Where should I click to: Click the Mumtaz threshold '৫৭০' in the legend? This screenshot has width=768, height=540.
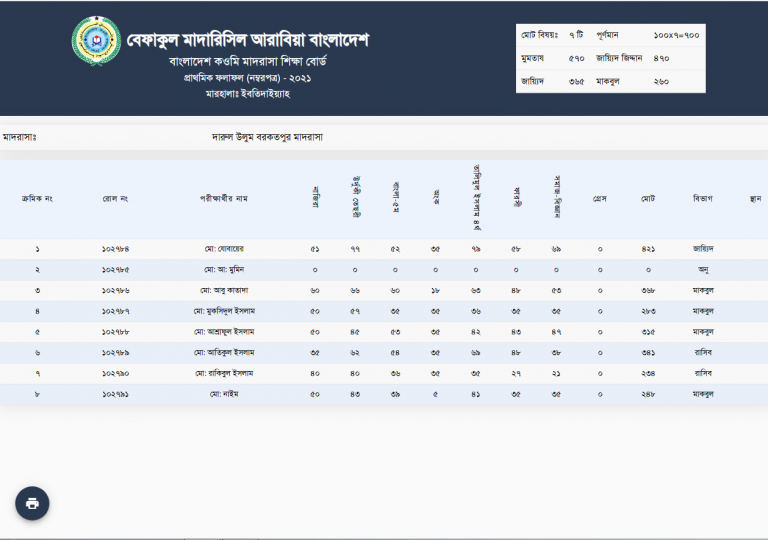[576, 58]
